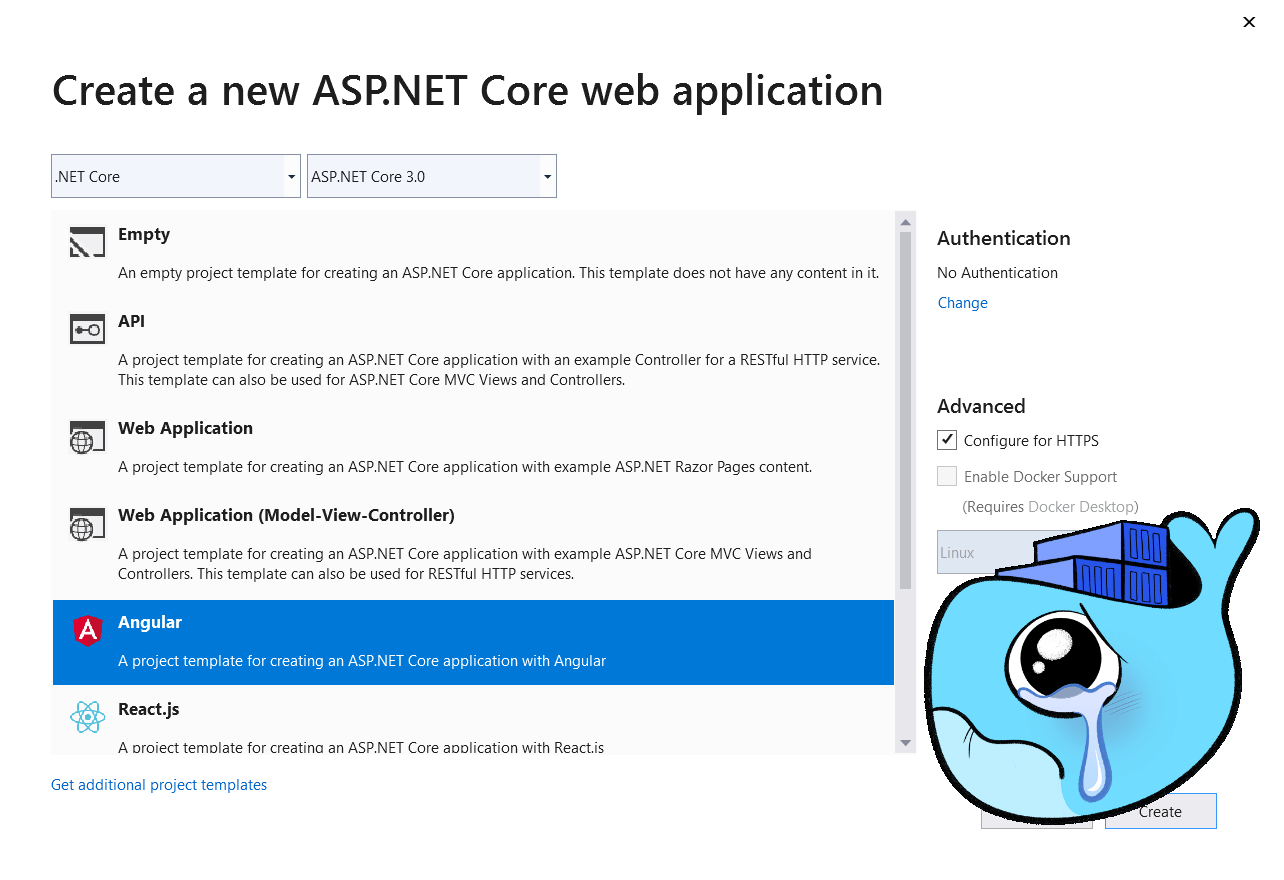
Task: Close the dialog with the X button
Action: tap(1249, 22)
